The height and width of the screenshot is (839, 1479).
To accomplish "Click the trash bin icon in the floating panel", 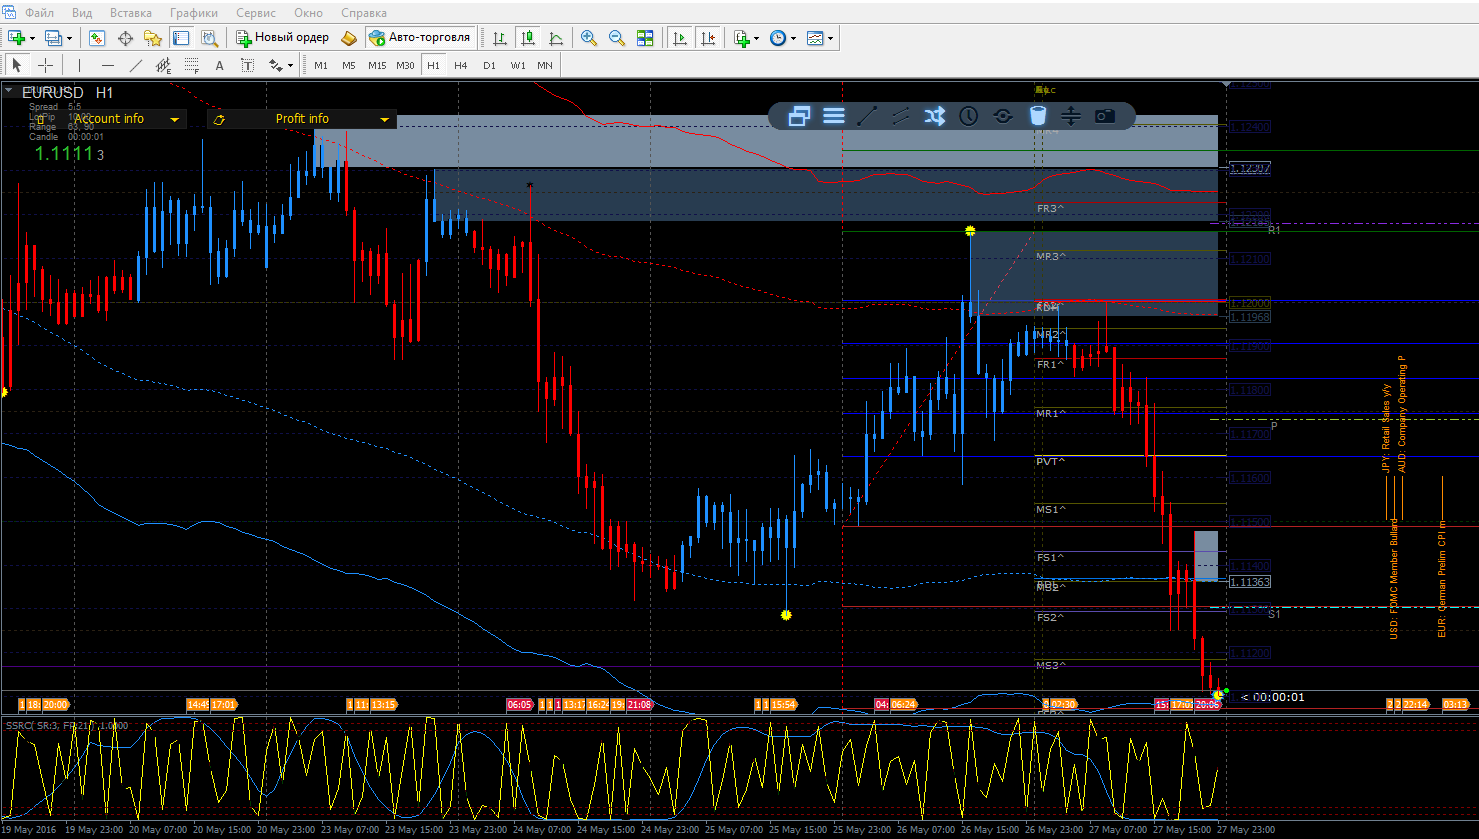I will point(1038,116).
